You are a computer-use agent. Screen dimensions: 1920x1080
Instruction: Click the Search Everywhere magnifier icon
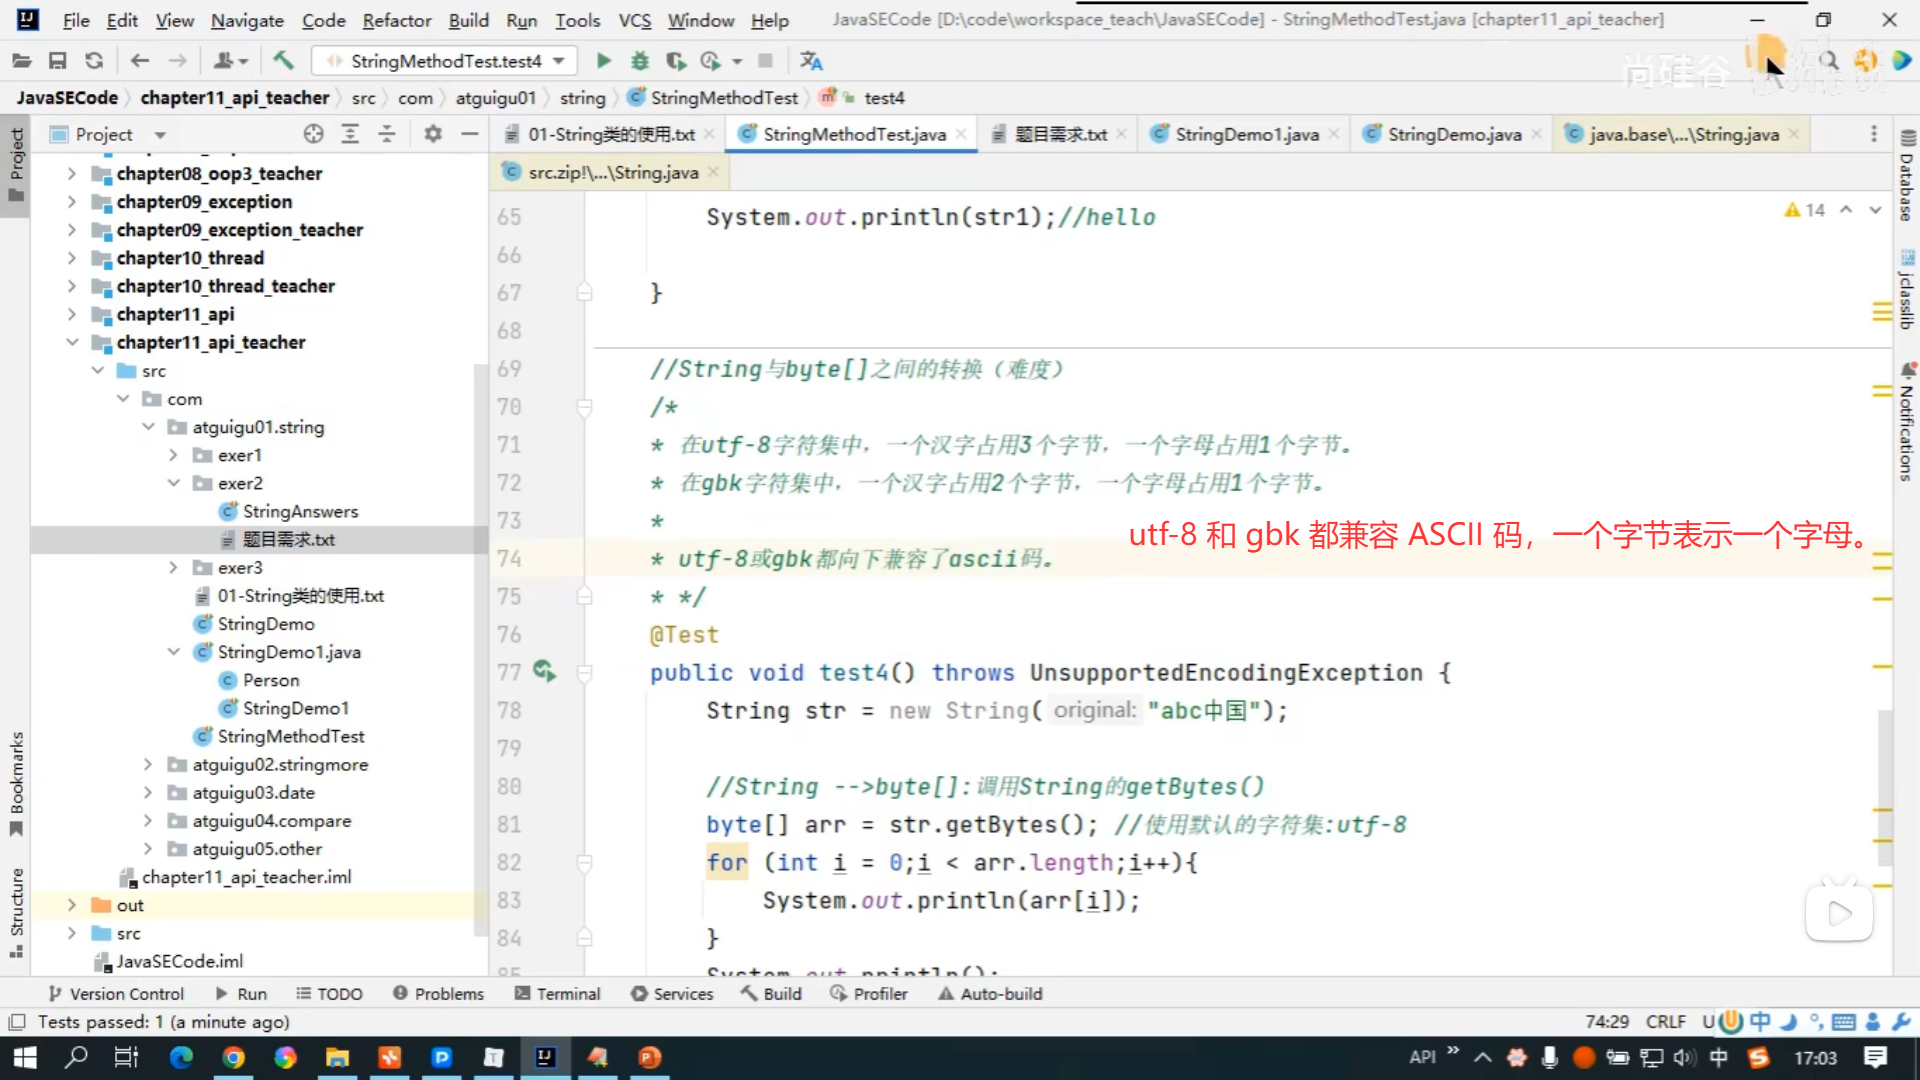[1829, 61]
